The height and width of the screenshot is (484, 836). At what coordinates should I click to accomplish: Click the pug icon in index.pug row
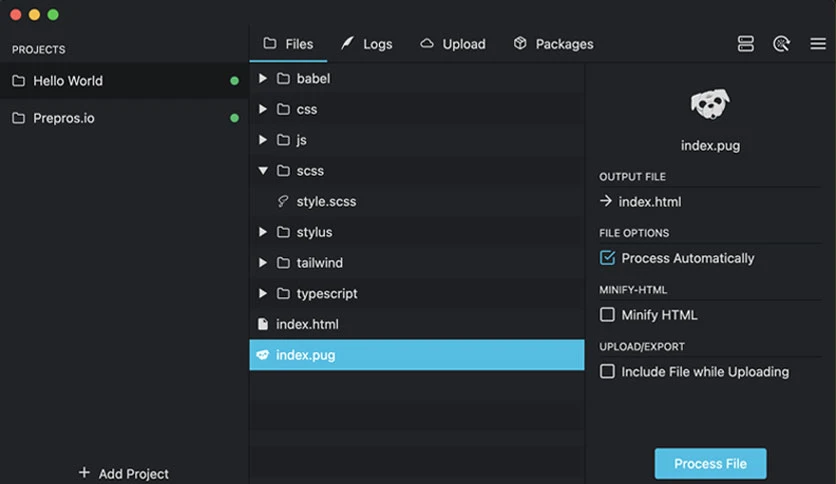point(262,355)
